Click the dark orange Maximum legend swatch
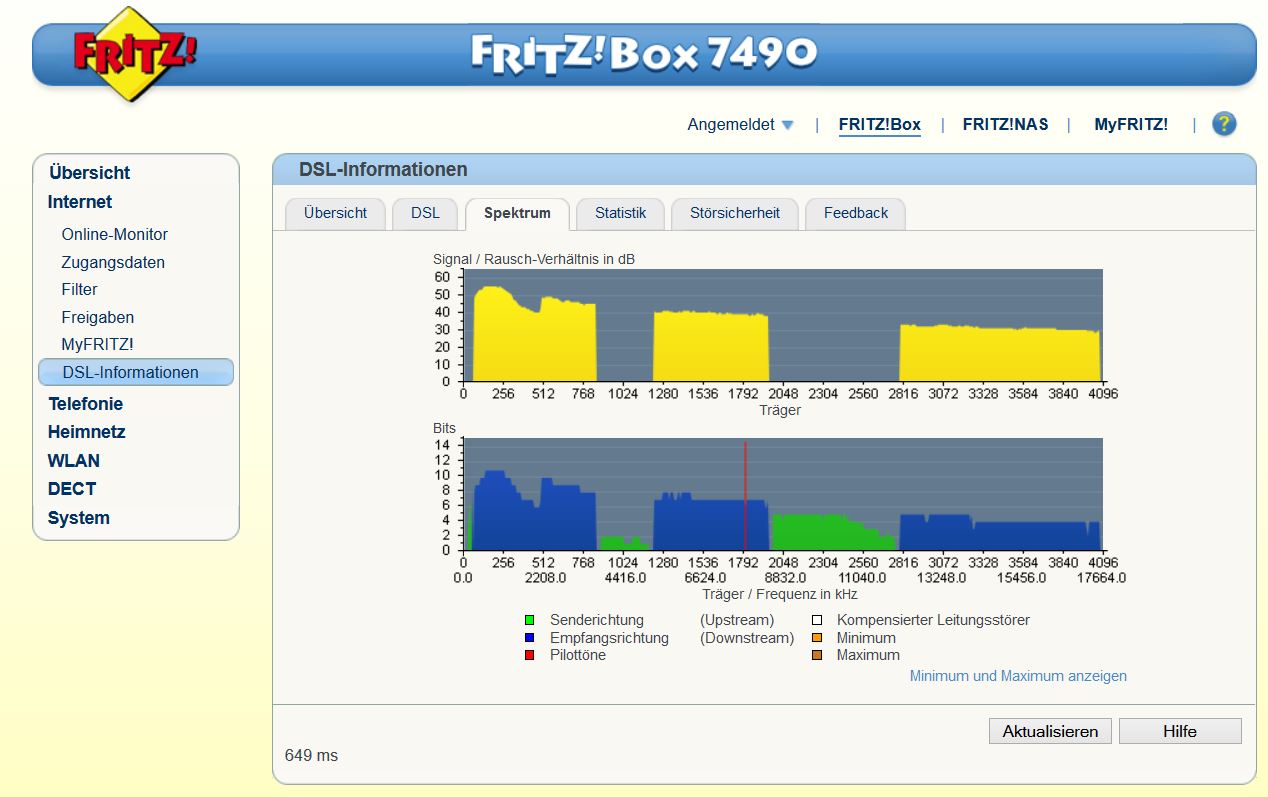The image size is (1268, 797). click(x=817, y=655)
